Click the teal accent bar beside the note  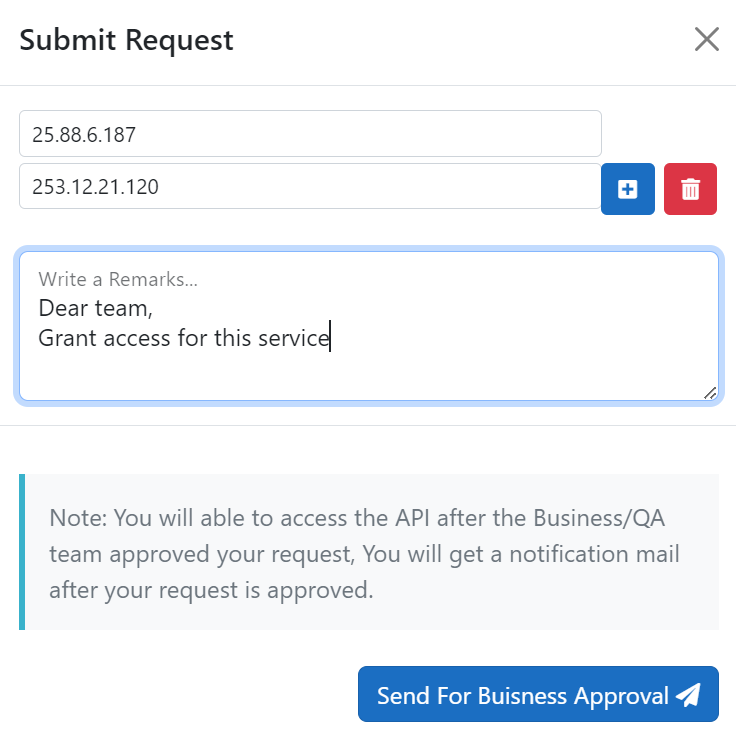click(x=22, y=552)
